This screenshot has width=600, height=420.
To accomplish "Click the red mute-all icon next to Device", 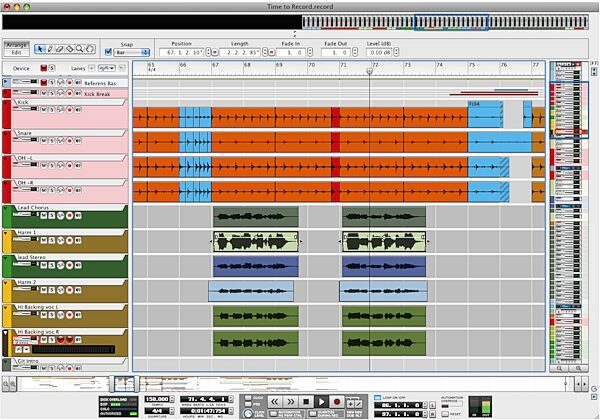I will (x=44, y=68).
